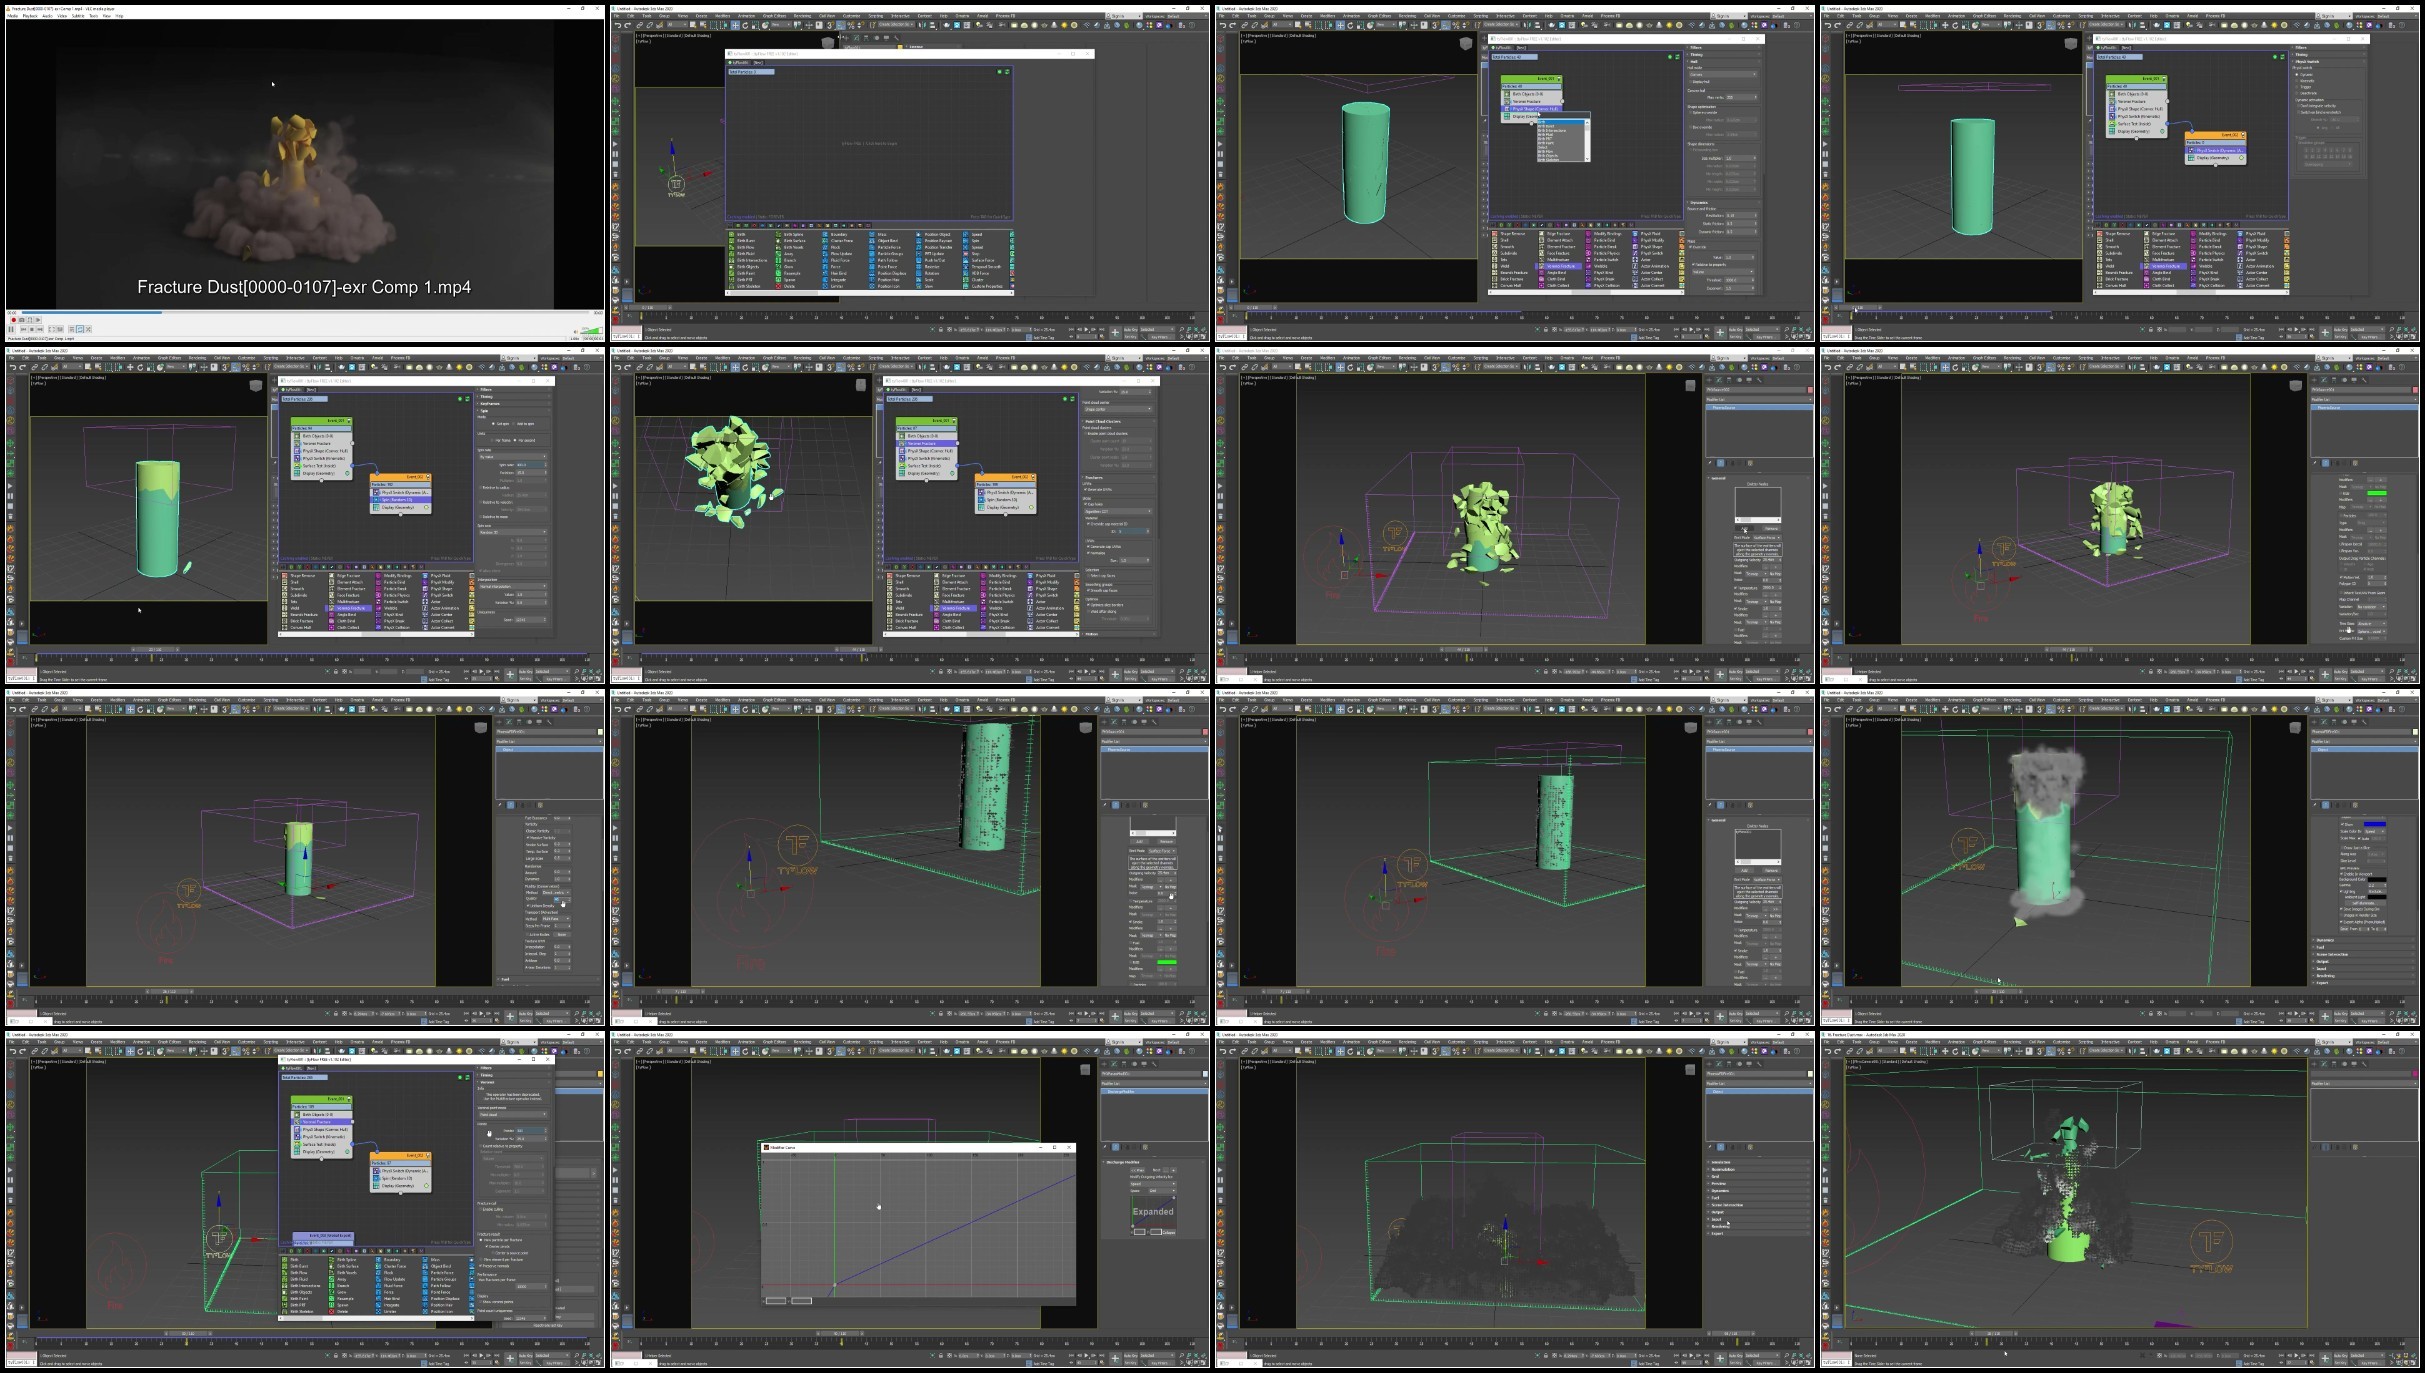Viewport: 2425px width, 1373px height.
Task: Open the Volume property dropdown under Mass
Action: click(1723, 272)
